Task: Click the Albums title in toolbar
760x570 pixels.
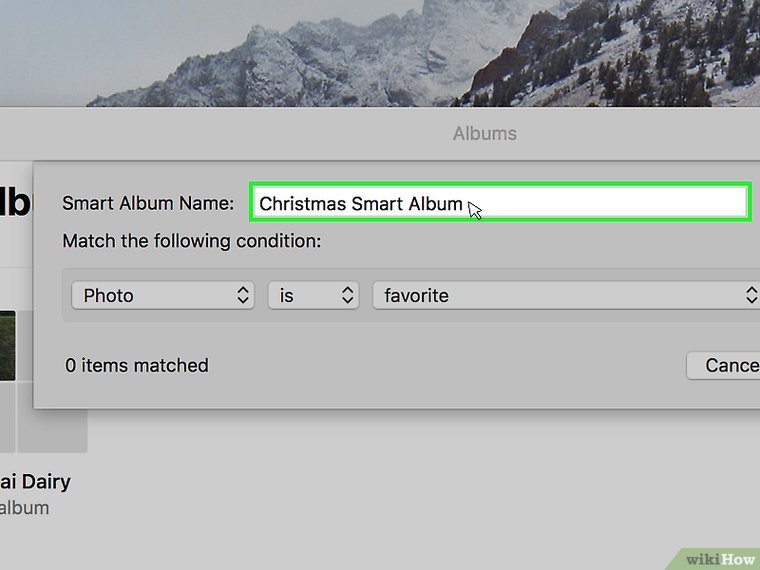Action: coord(485,133)
